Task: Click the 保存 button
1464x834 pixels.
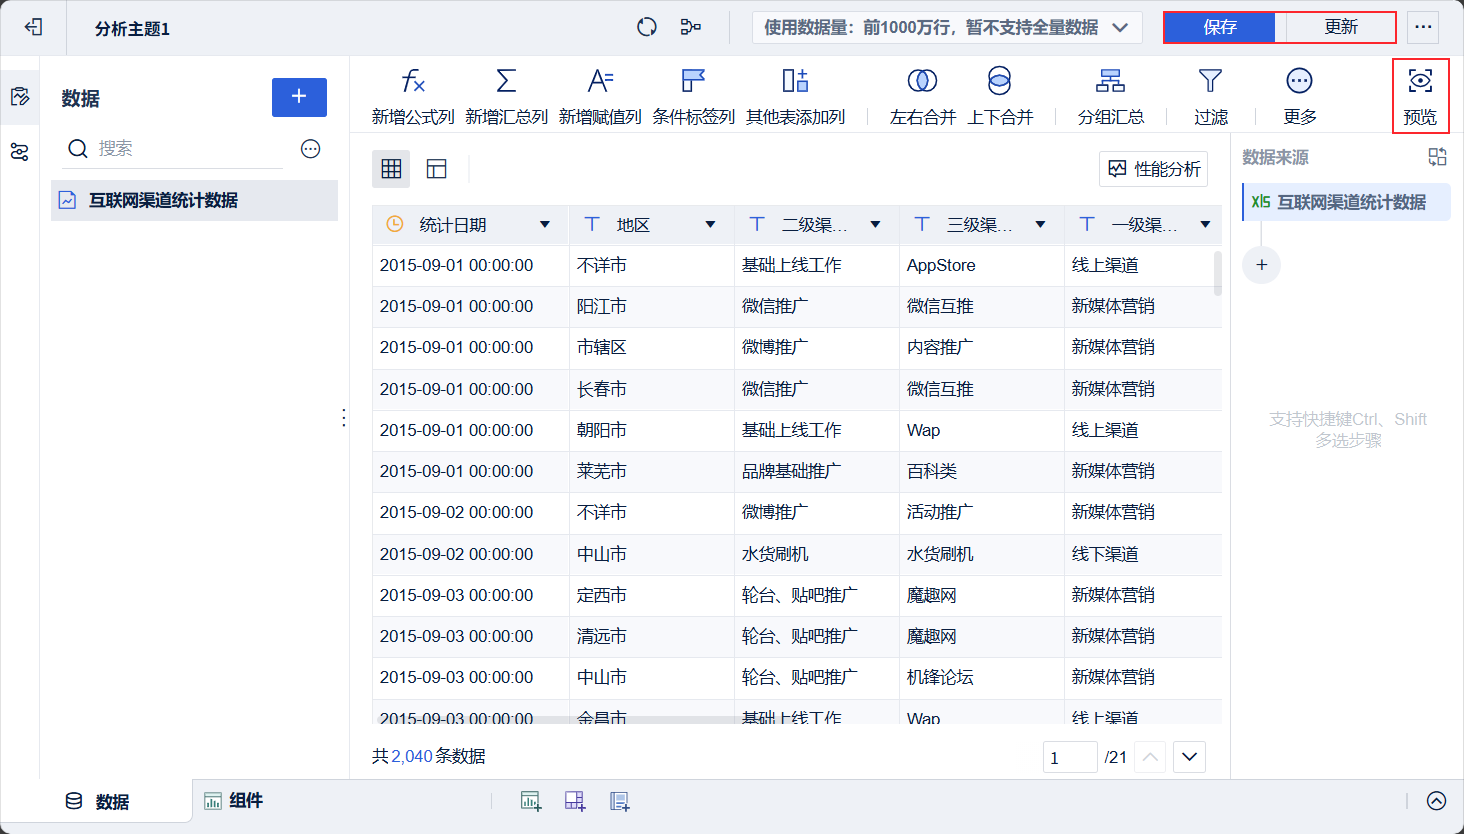Action: pos(1220,27)
